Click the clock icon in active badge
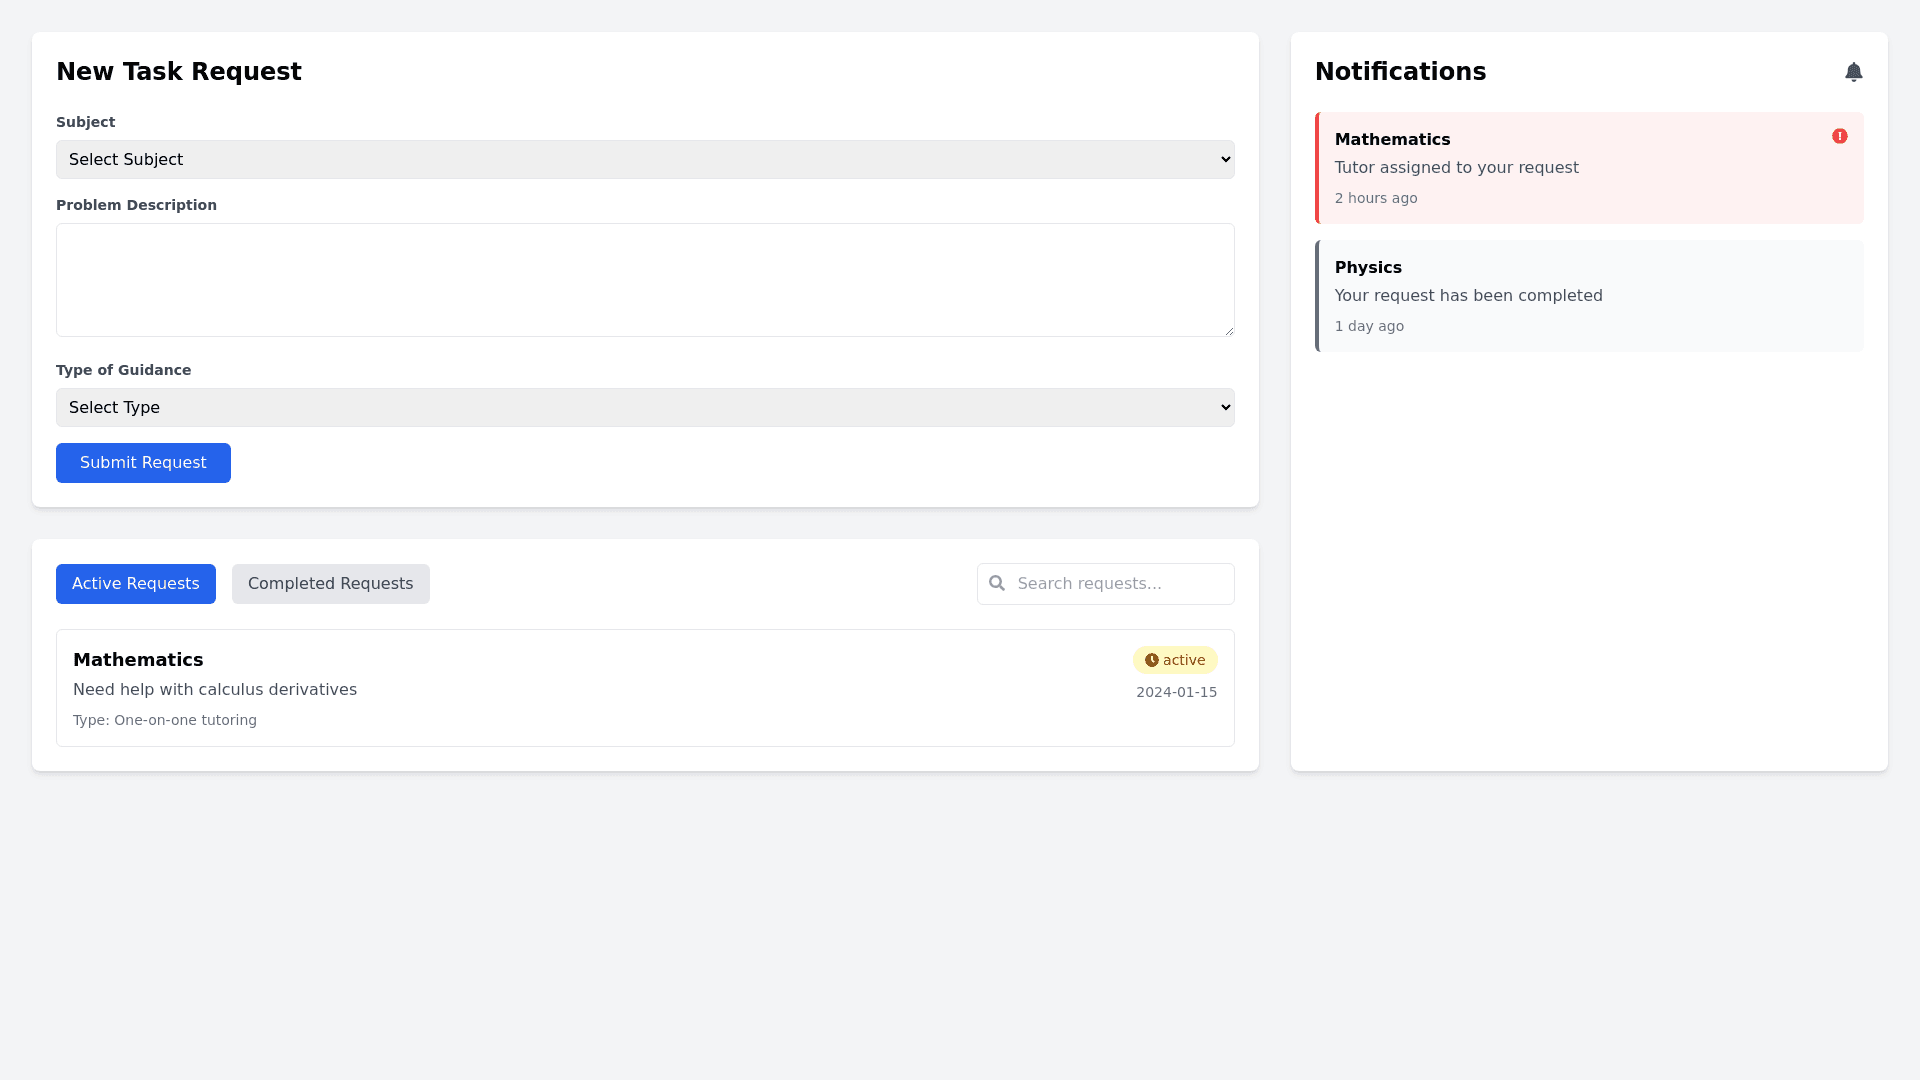This screenshot has height=1080, width=1920. coord(1151,660)
